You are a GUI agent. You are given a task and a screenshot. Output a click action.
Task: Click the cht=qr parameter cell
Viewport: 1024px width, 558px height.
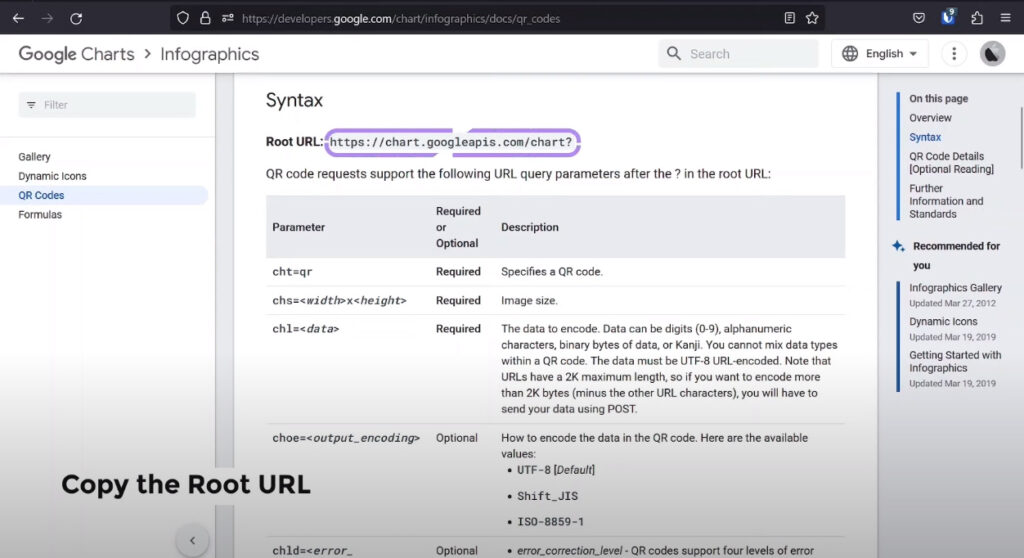click(292, 272)
